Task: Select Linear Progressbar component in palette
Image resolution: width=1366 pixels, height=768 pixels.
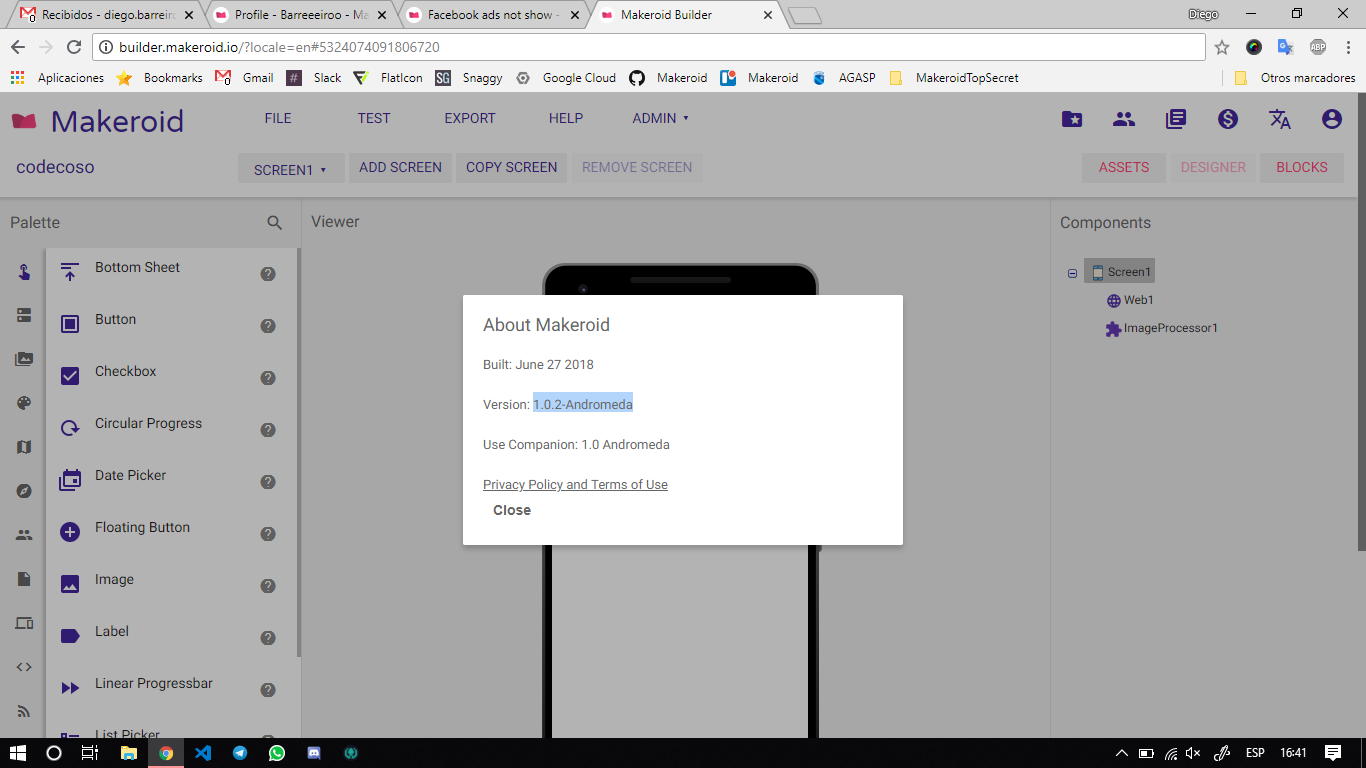Action: (x=154, y=684)
